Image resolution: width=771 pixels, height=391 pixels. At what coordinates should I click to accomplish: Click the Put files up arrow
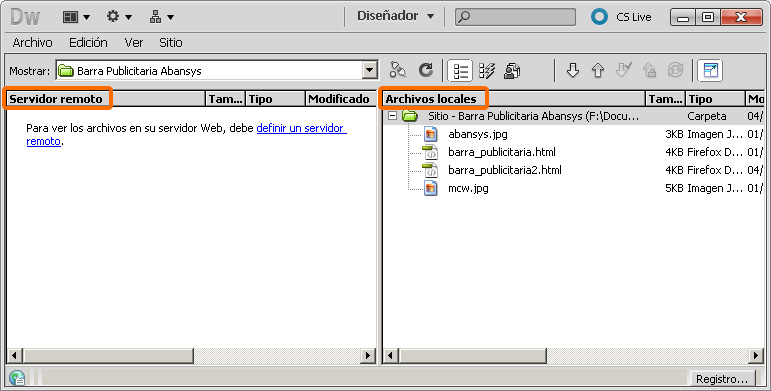tap(598, 70)
